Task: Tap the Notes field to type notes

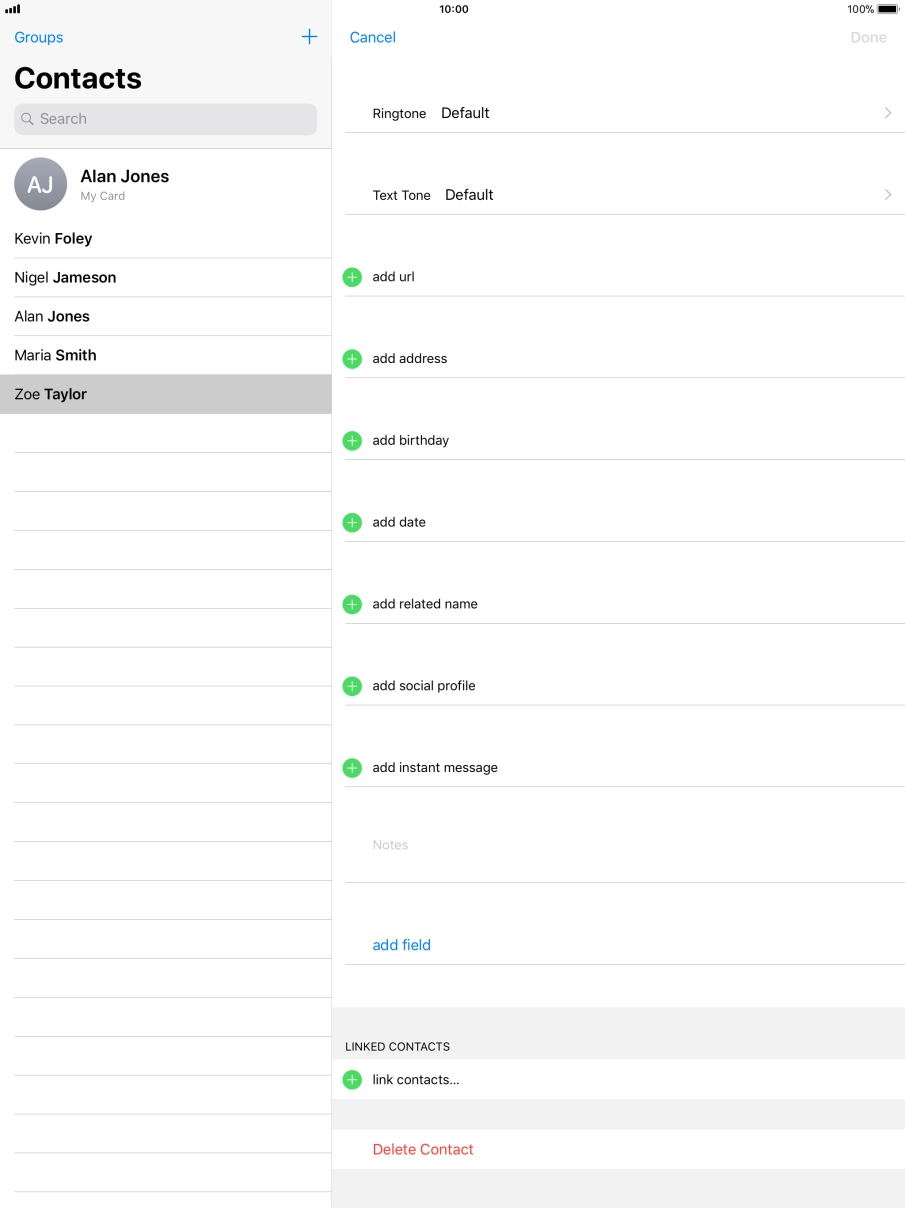Action: click(x=500, y=845)
